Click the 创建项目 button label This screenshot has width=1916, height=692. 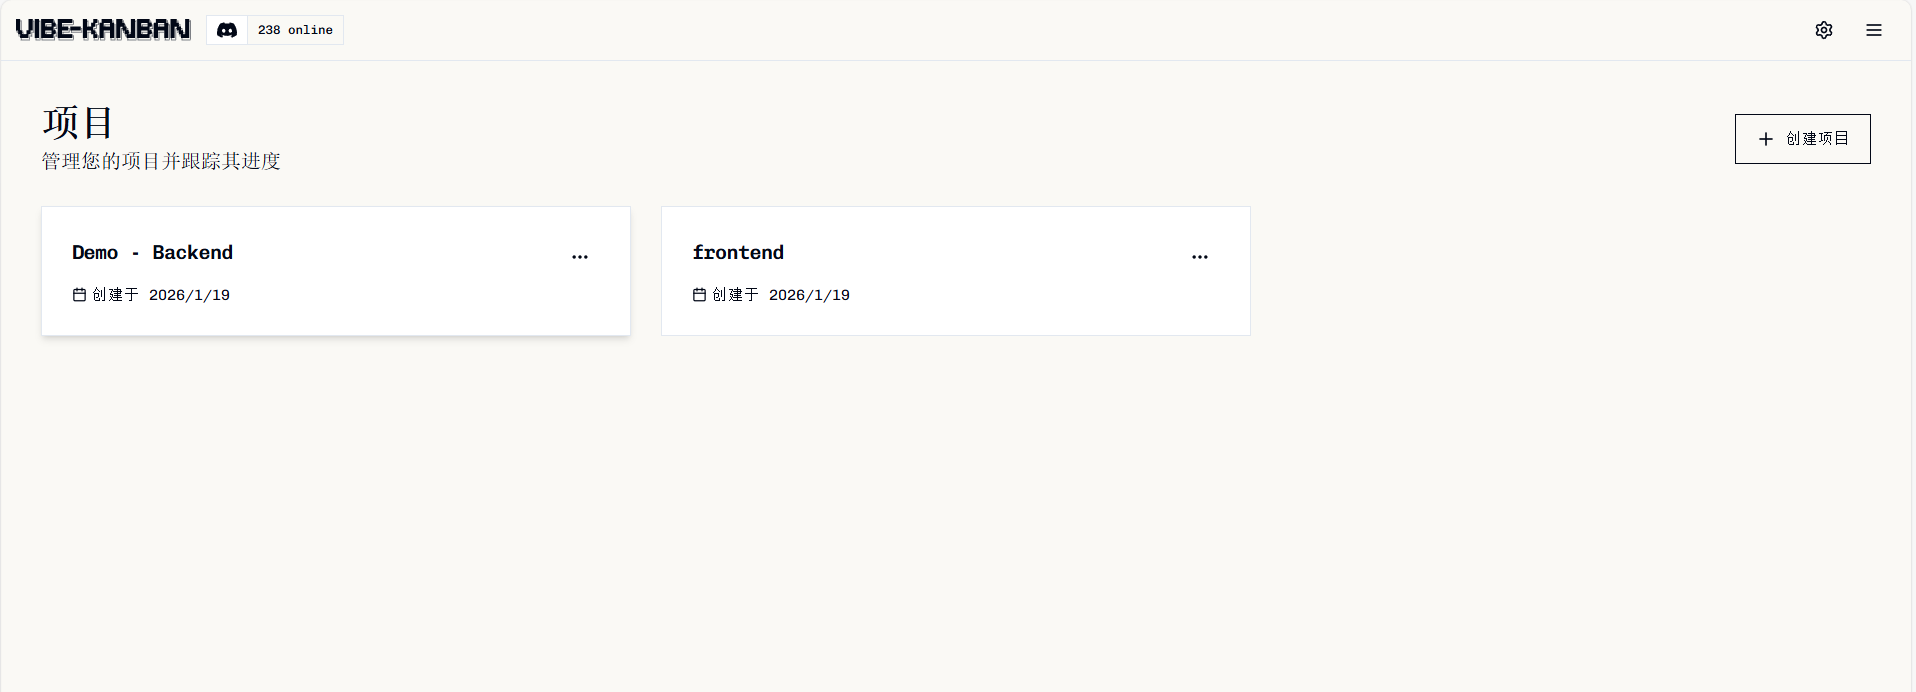tap(1817, 139)
